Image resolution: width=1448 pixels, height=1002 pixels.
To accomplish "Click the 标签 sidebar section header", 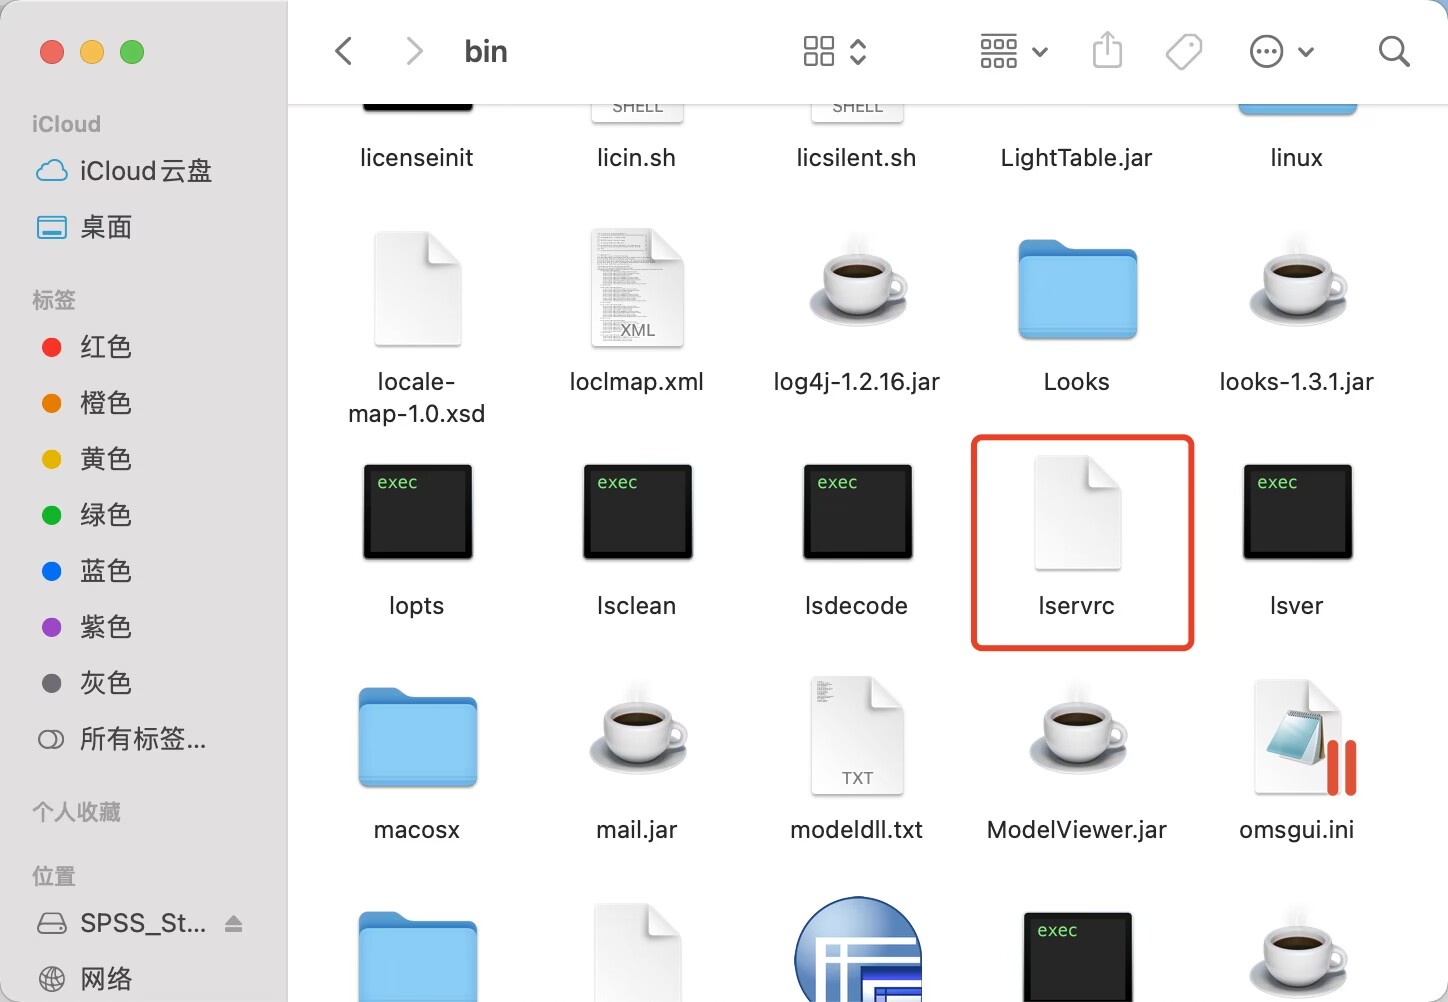I will point(54,300).
